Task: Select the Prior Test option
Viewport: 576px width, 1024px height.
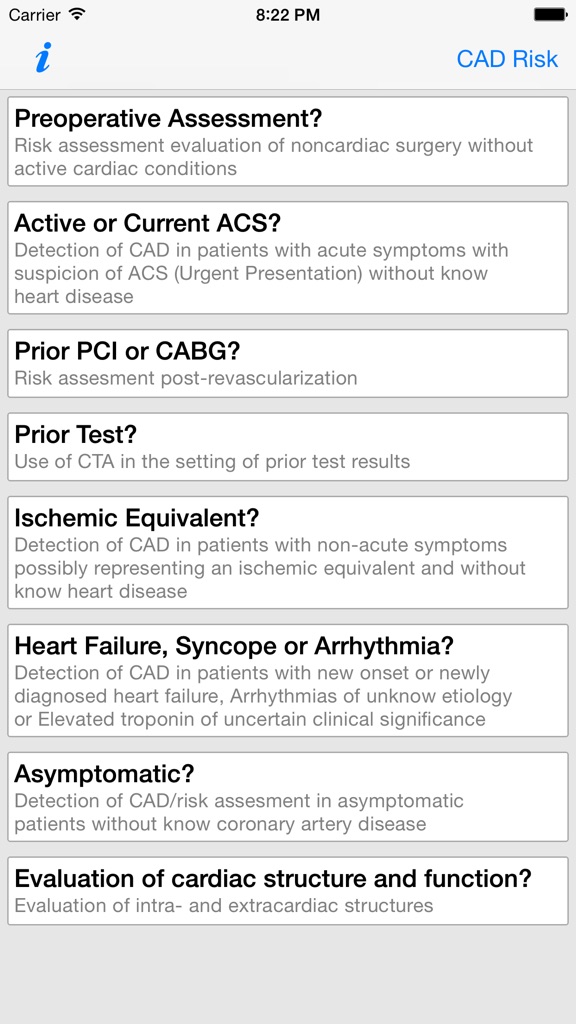Action: pyautogui.click(x=288, y=446)
